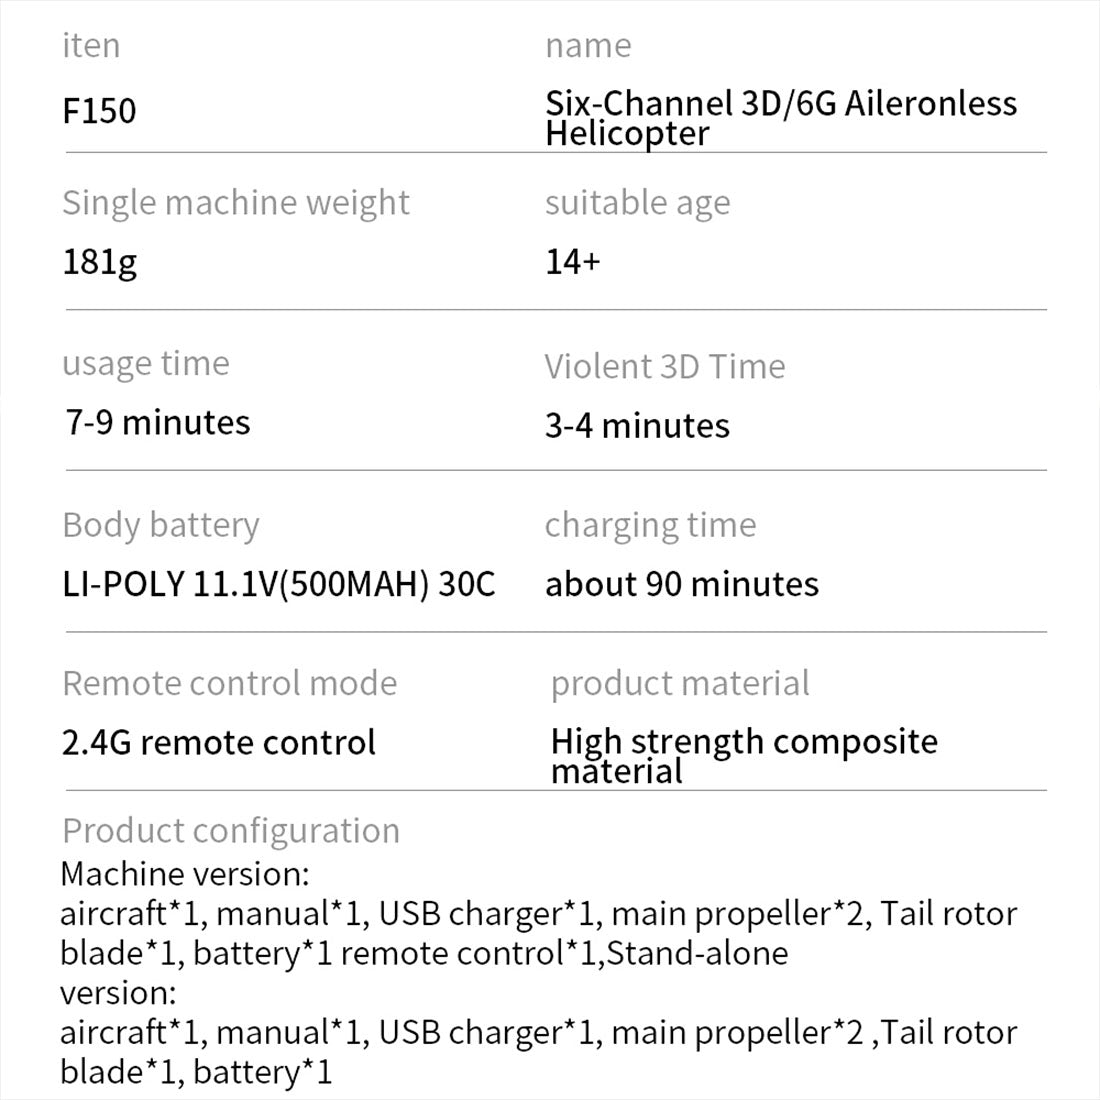This screenshot has width=1100, height=1100.
Task: Click the LI-POLY 11.1V(500MAH) 30C text
Action: click(279, 584)
